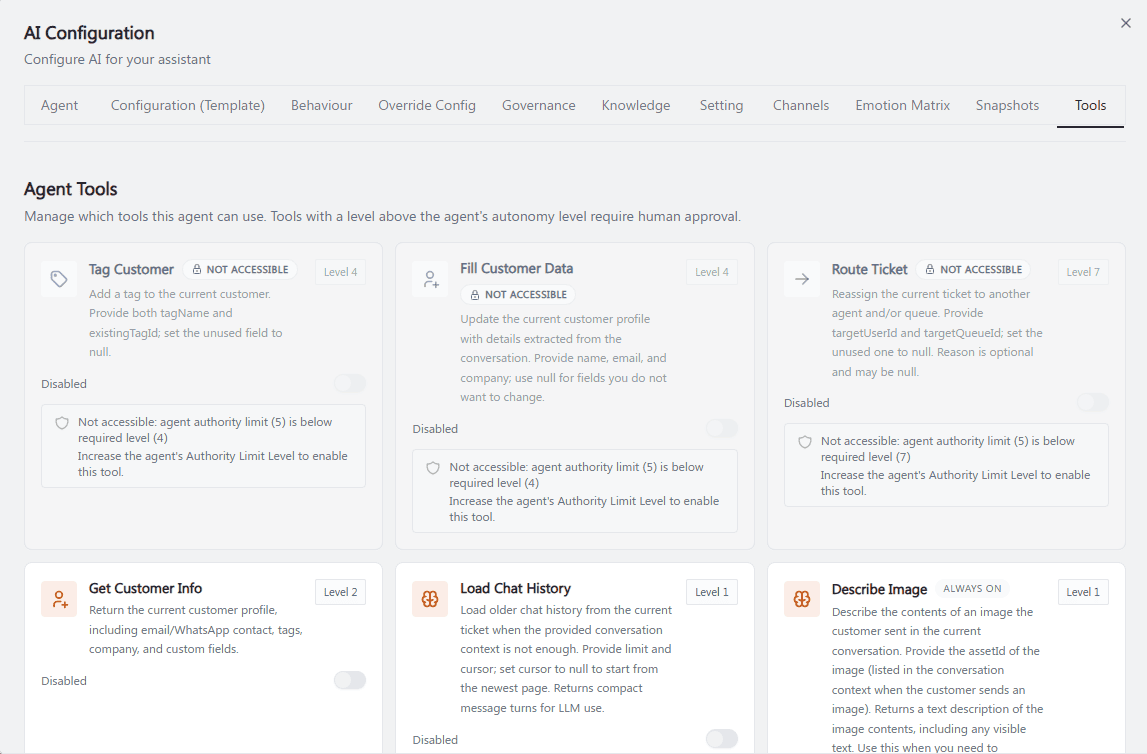The width and height of the screenshot is (1147, 754).
Task: Close the AI Configuration dialog
Action: click(1126, 23)
